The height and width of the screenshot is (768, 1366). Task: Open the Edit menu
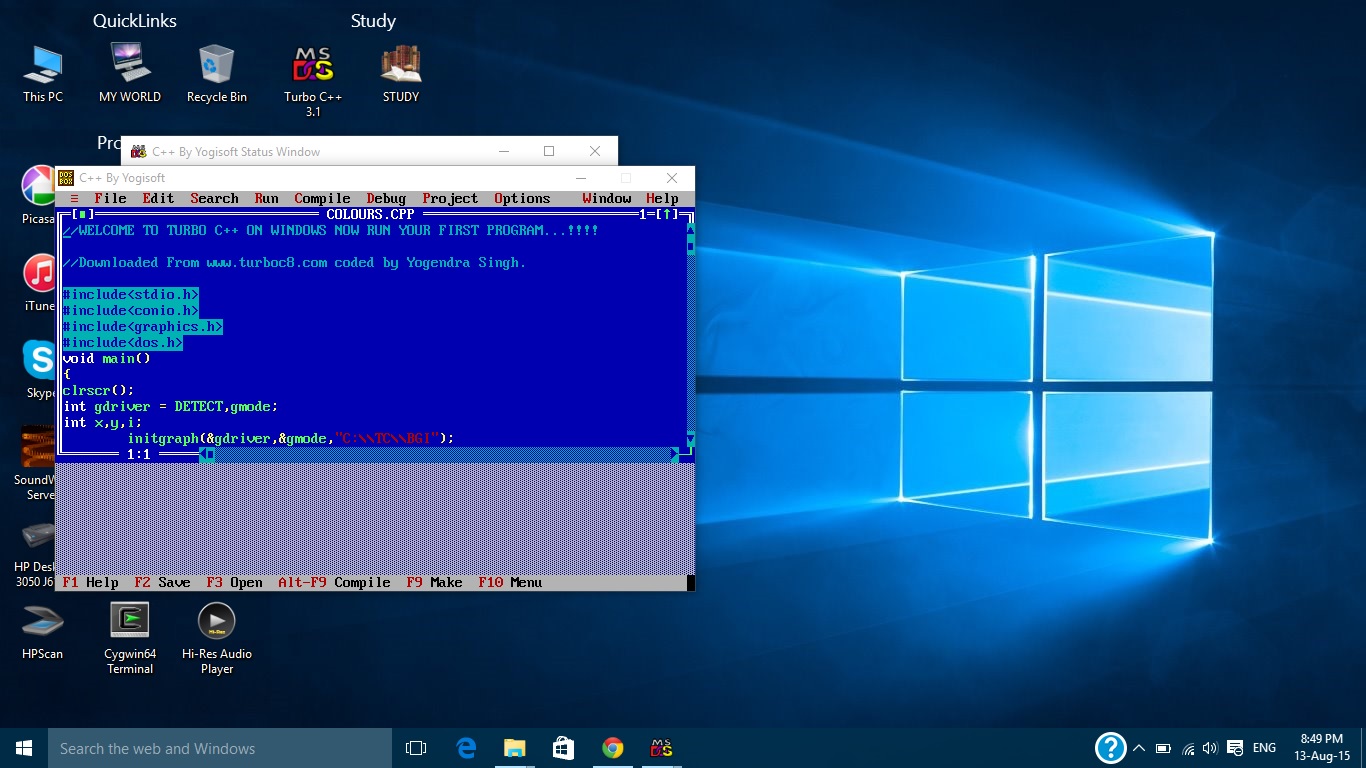[158, 198]
